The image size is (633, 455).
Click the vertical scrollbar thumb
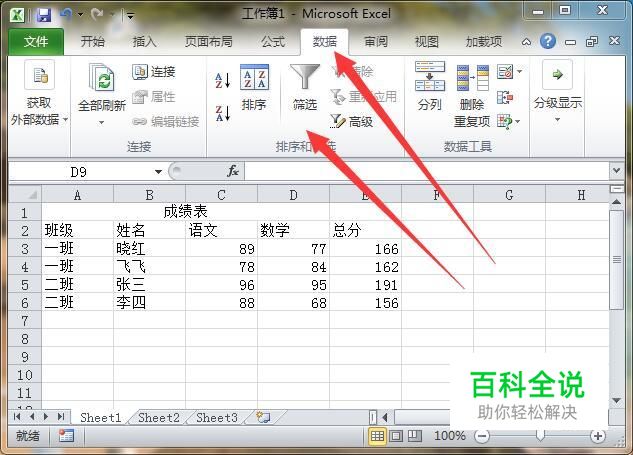pyautogui.click(x=616, y=259)
